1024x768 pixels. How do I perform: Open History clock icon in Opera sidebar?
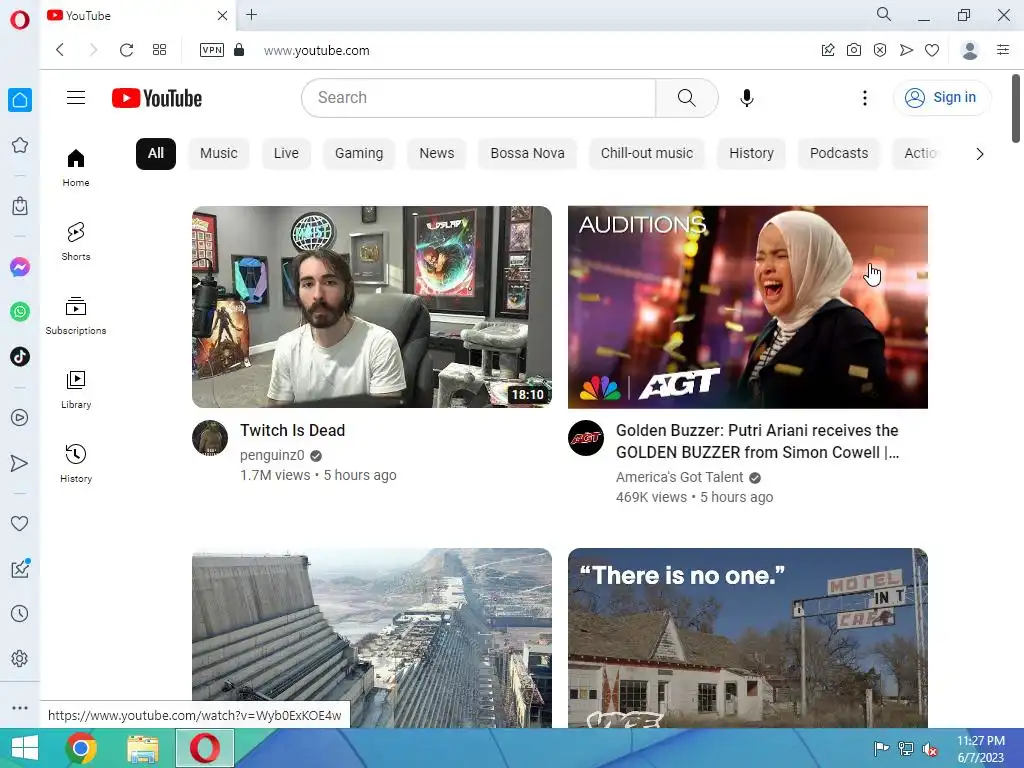click(x=20, y=613)
